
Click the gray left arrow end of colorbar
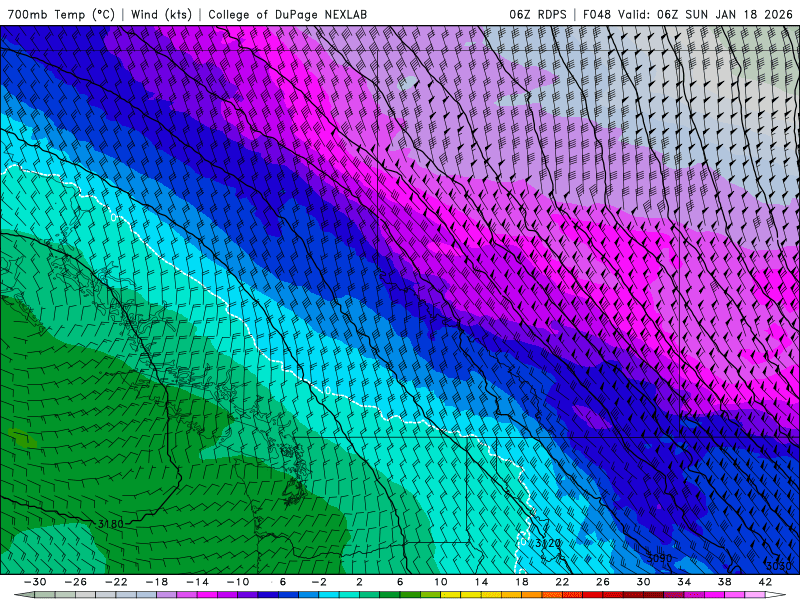tap(23, 595)
